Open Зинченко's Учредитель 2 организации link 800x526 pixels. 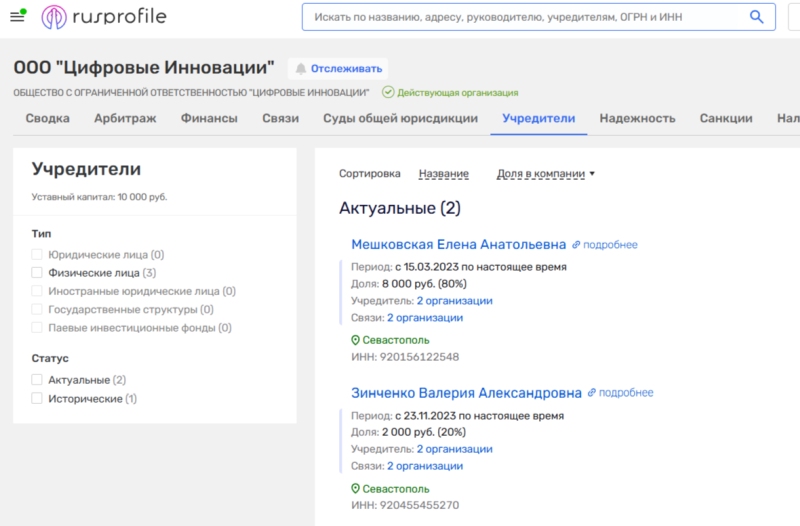(454, 449)
